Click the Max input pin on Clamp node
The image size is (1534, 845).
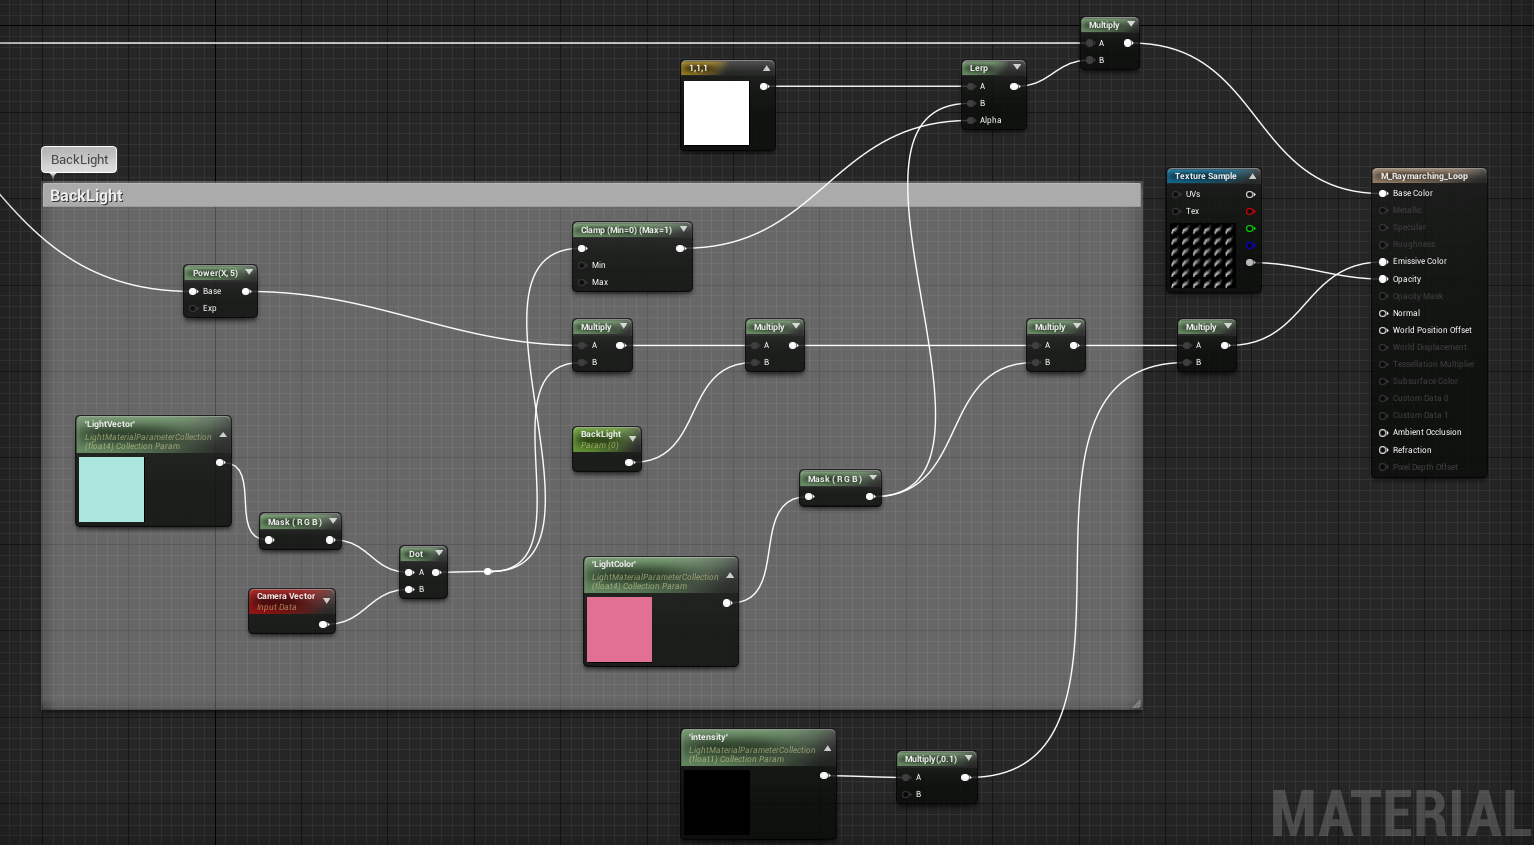582,282
